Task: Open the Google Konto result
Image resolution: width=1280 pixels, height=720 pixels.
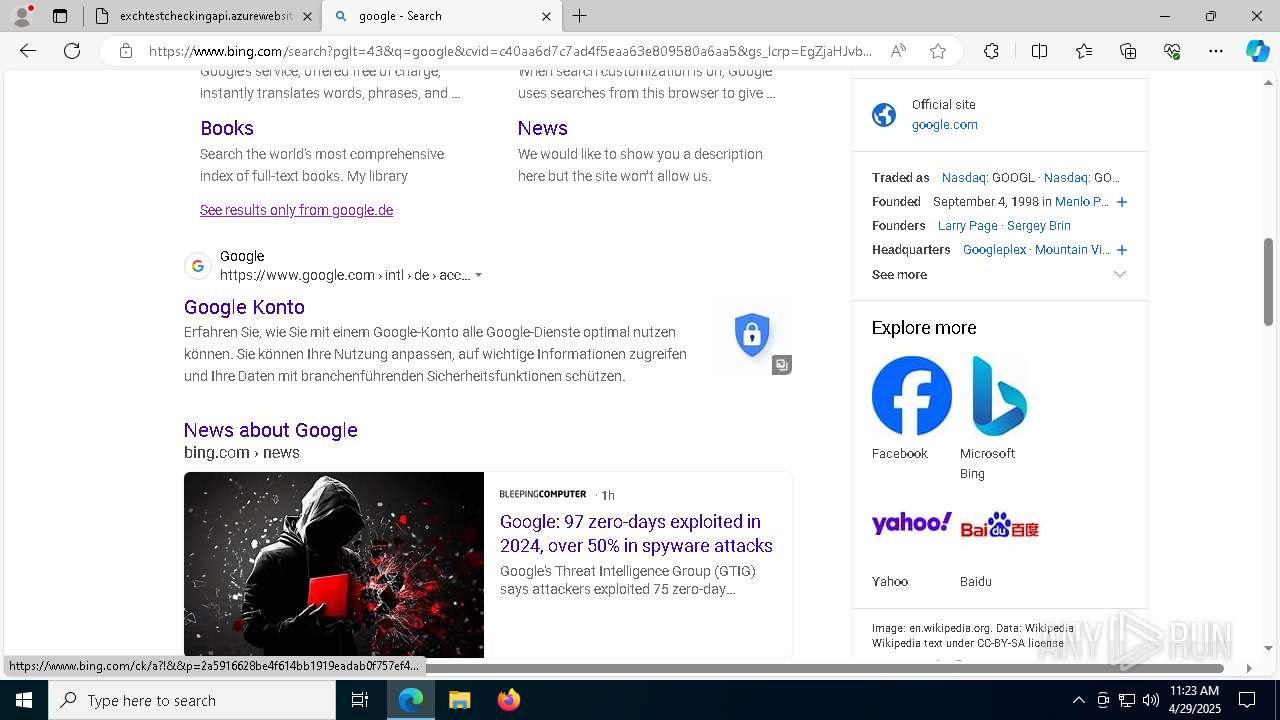Action: click(x=244, y=307)
